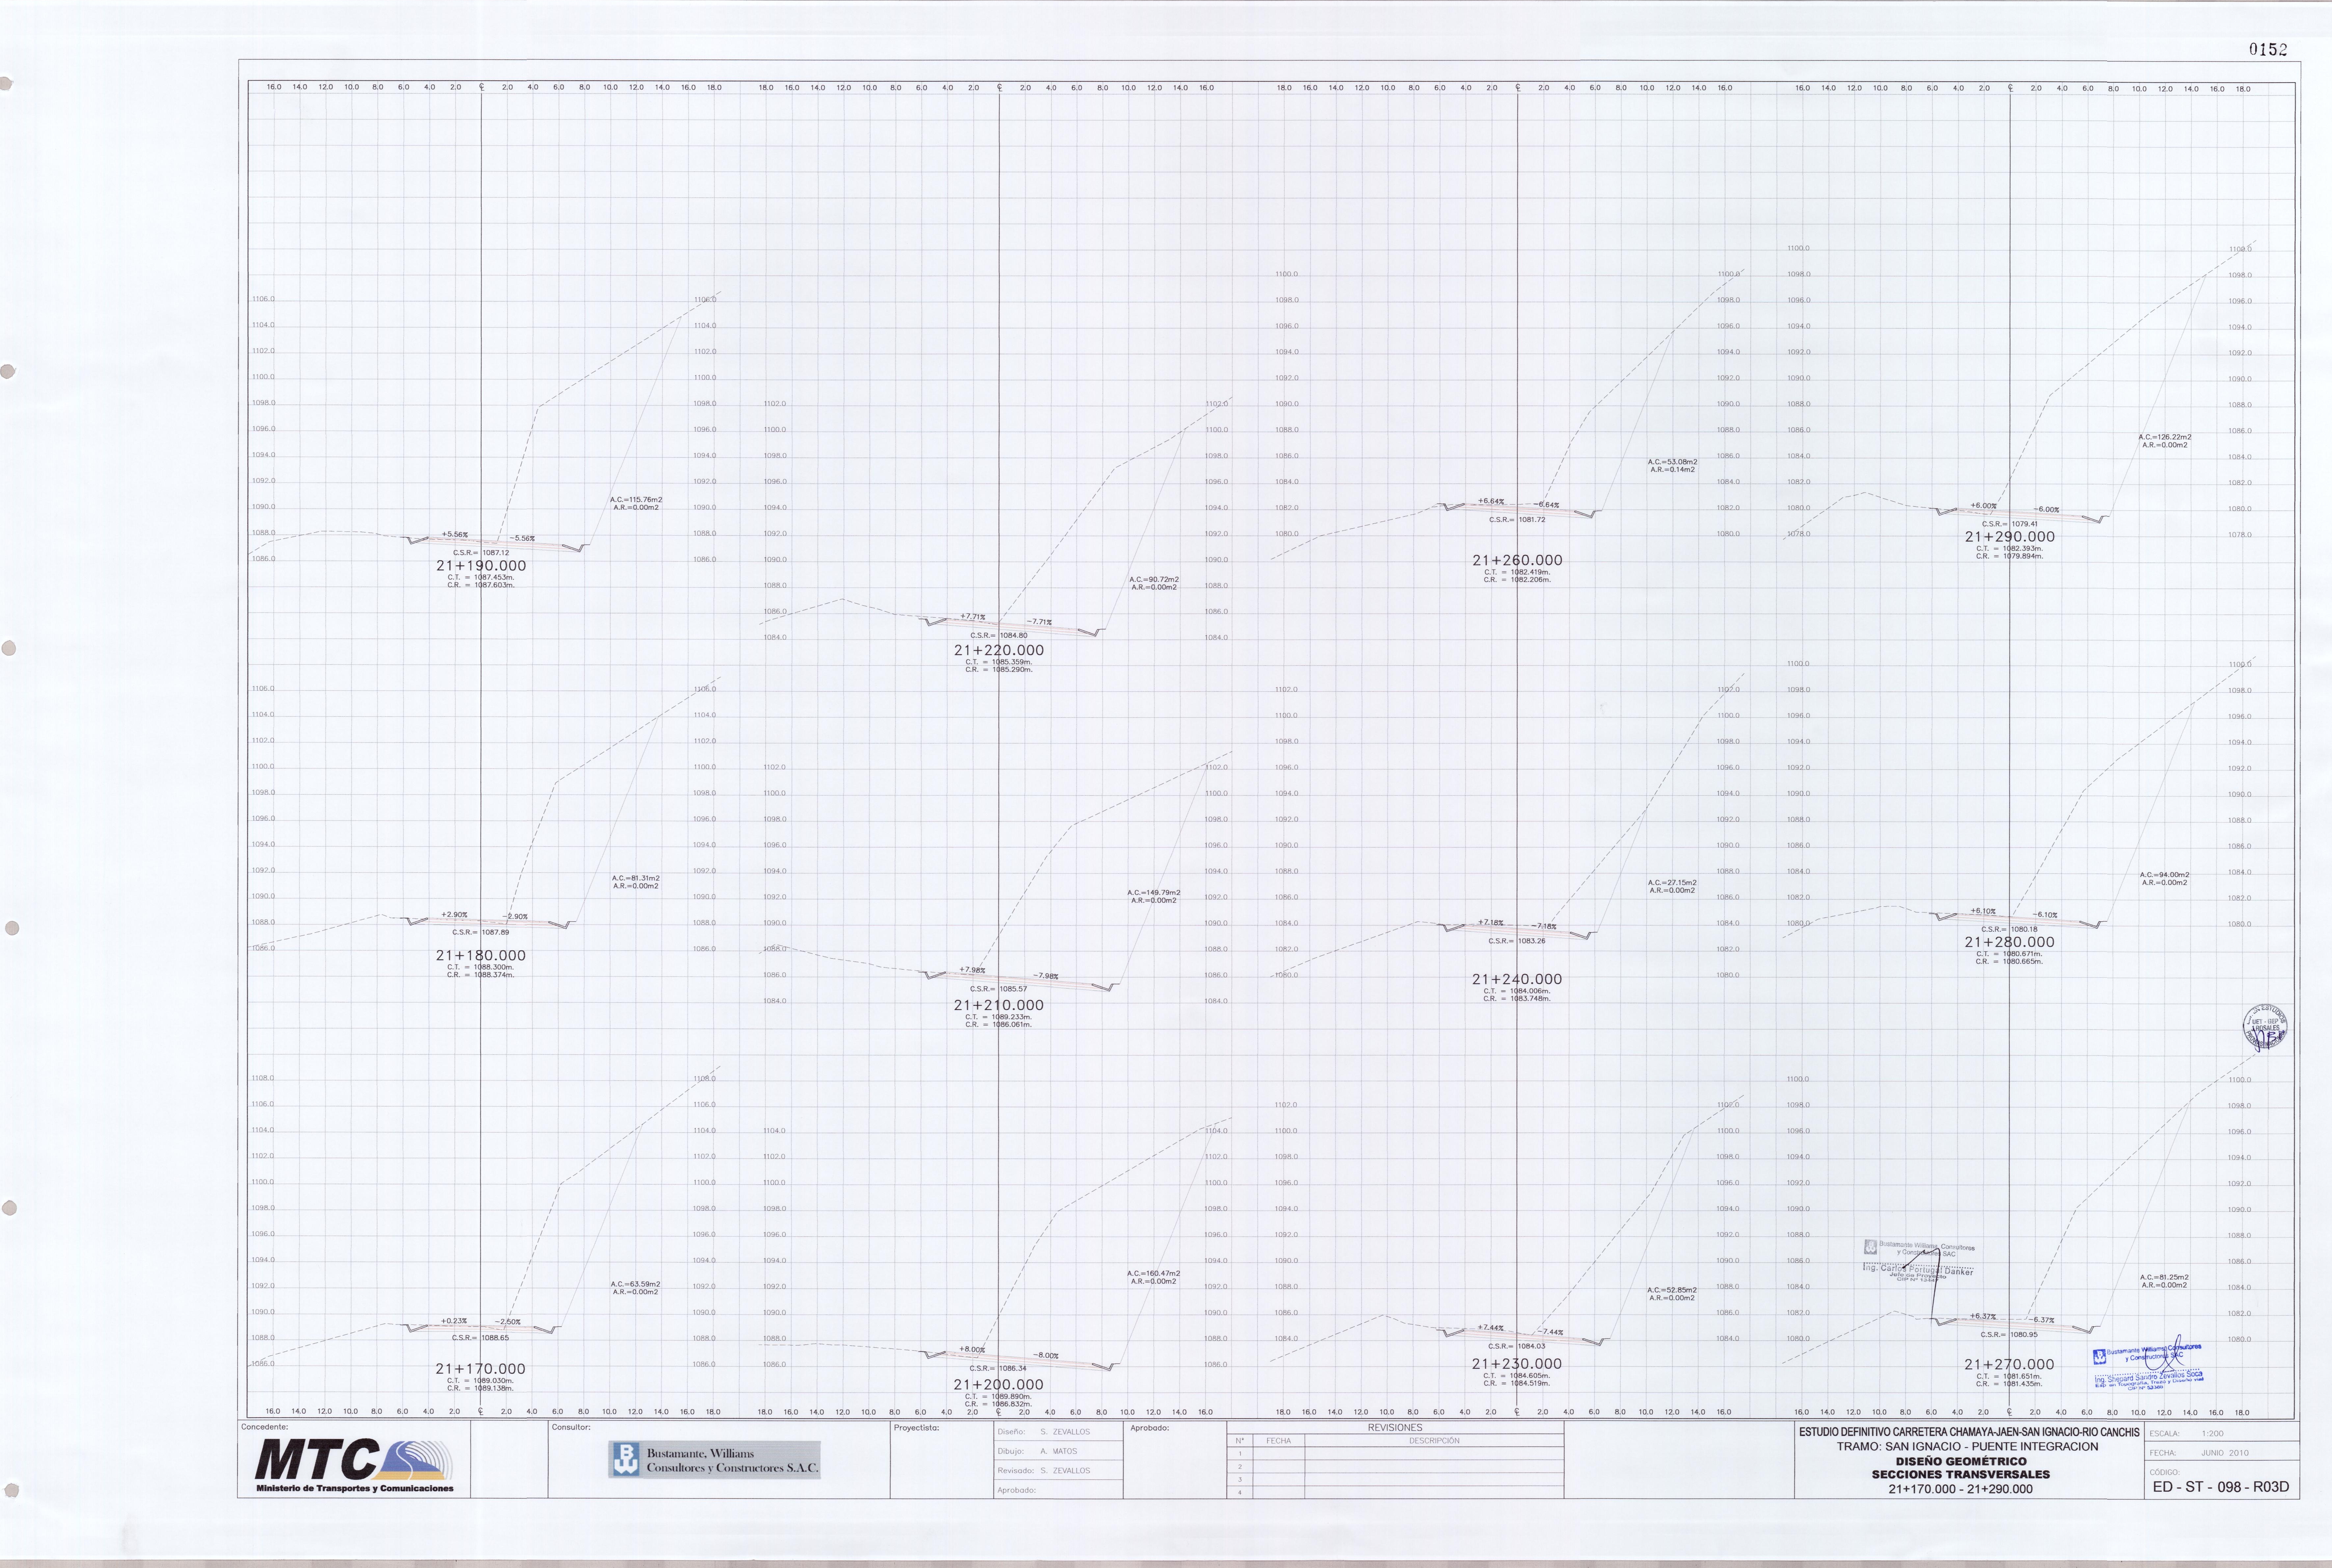Click subgrade elevation C.S.R.= 1081.72

(x=1517, y=520)
